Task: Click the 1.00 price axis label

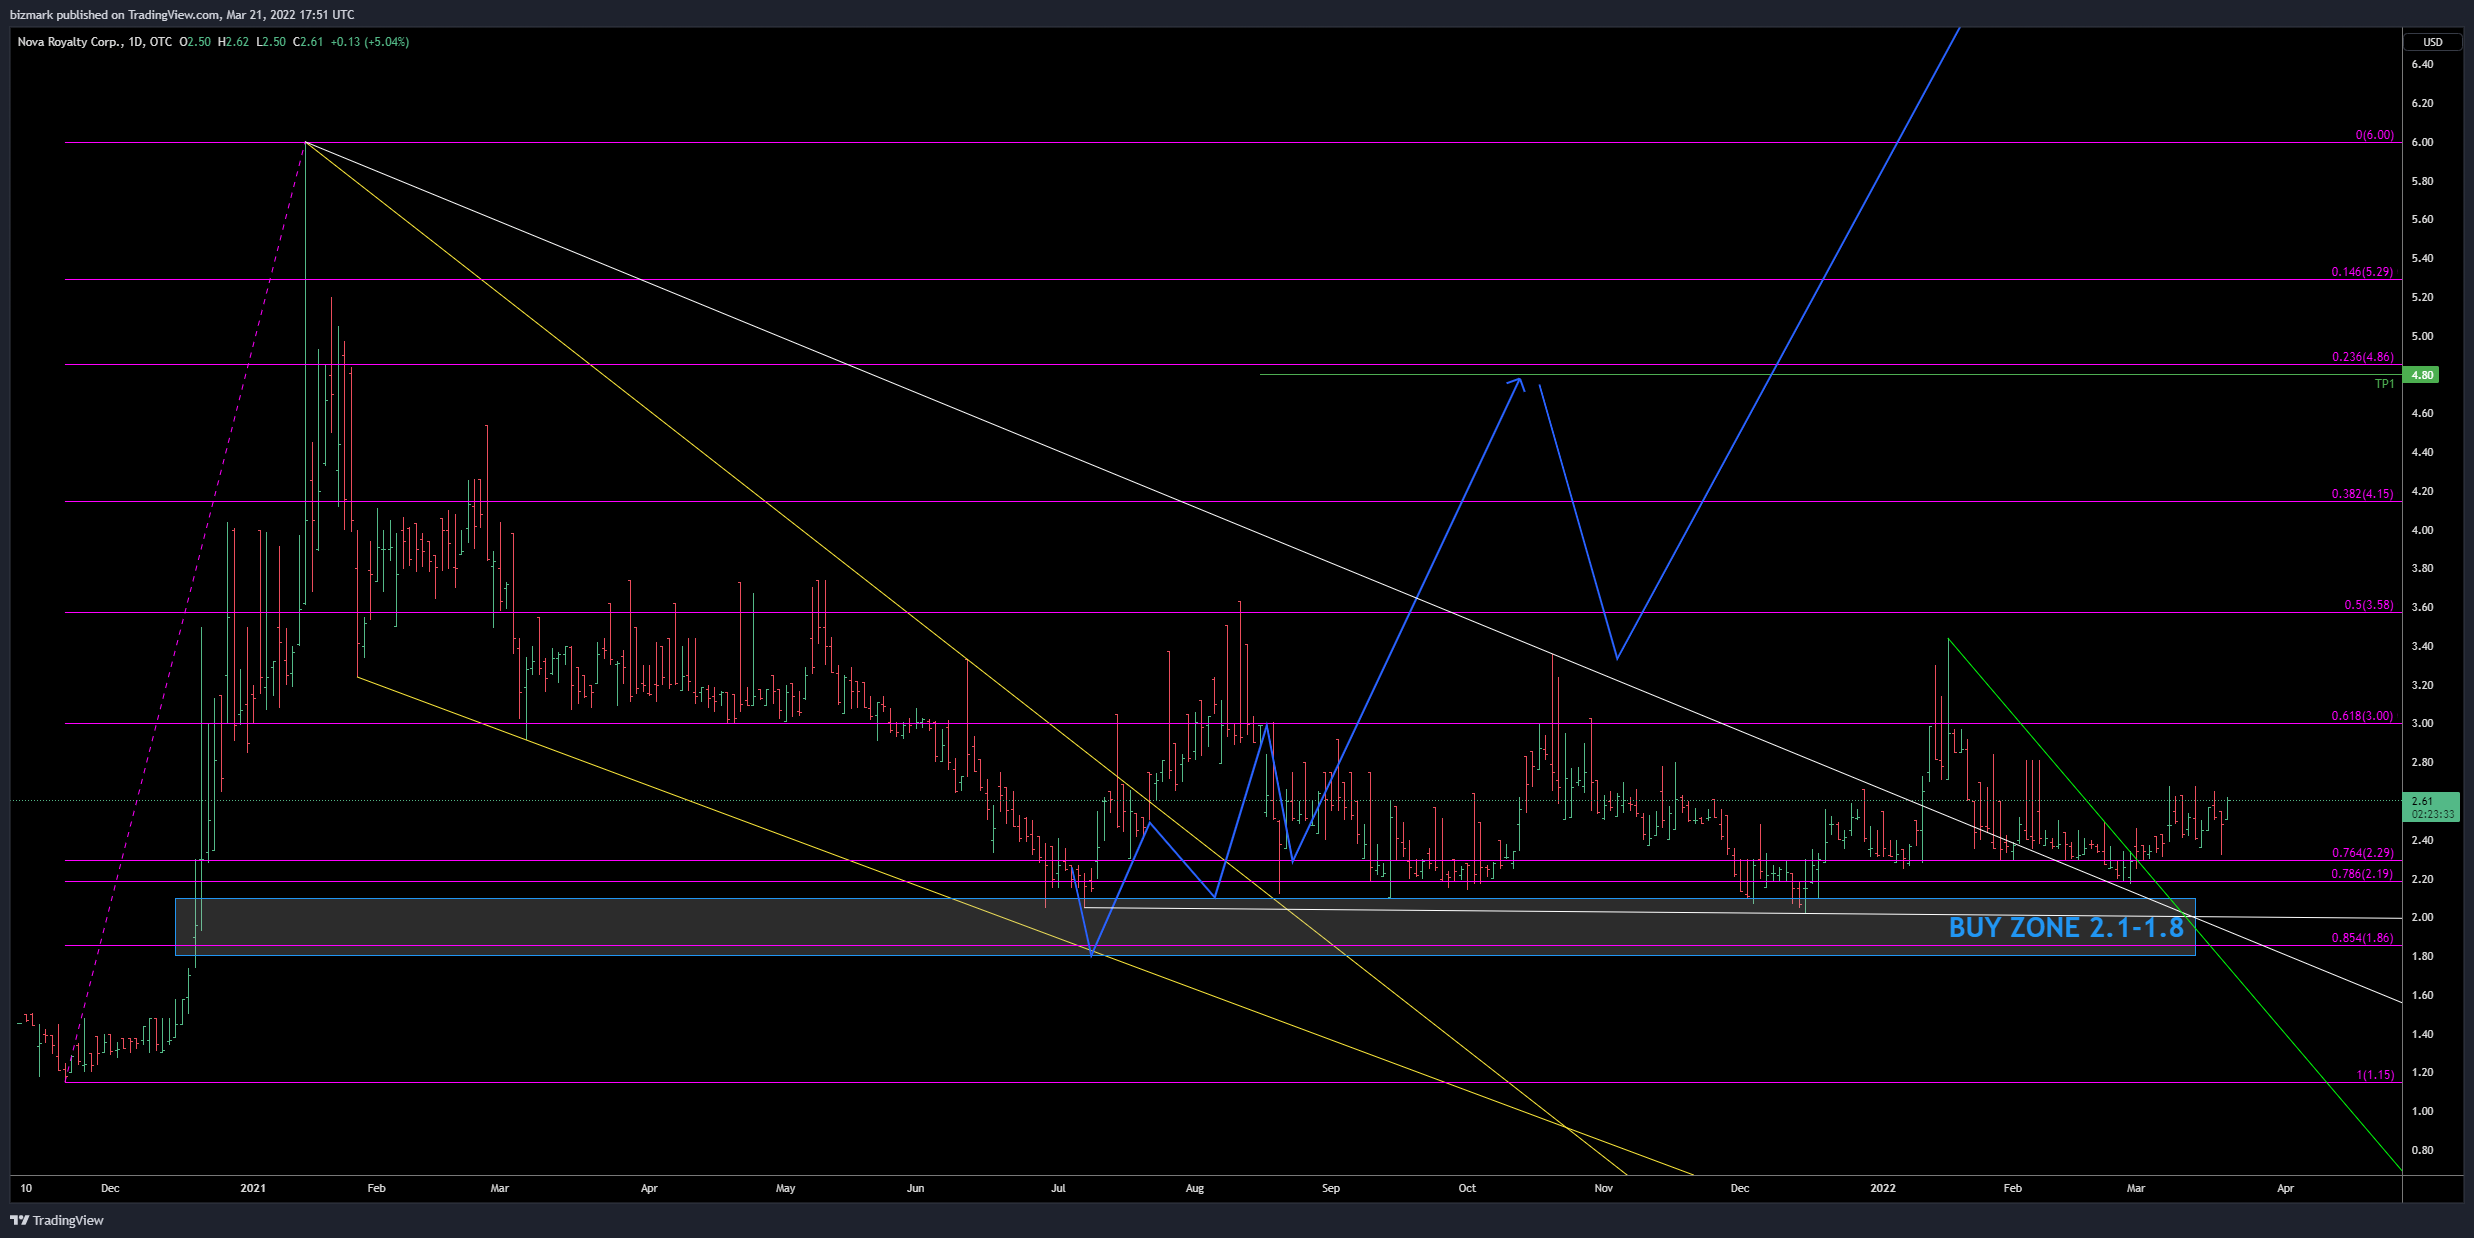Action: click(2422, 1111)
